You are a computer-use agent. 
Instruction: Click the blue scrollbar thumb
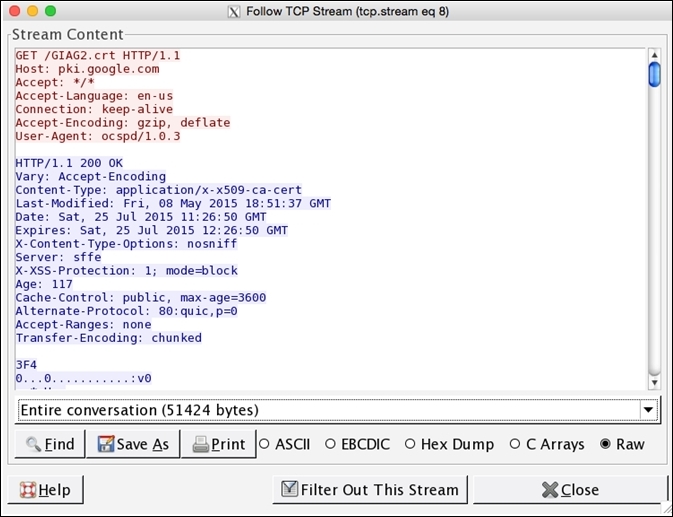point(654,75)
